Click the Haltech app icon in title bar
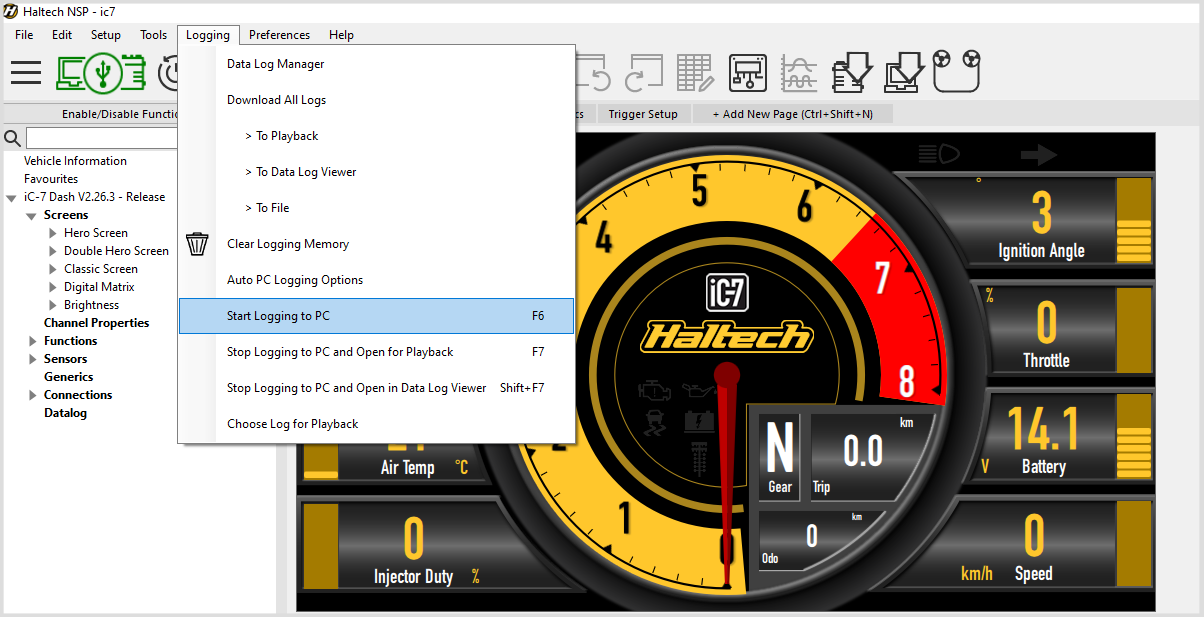This screenshot has width=1204, height=617. (11, 10)
